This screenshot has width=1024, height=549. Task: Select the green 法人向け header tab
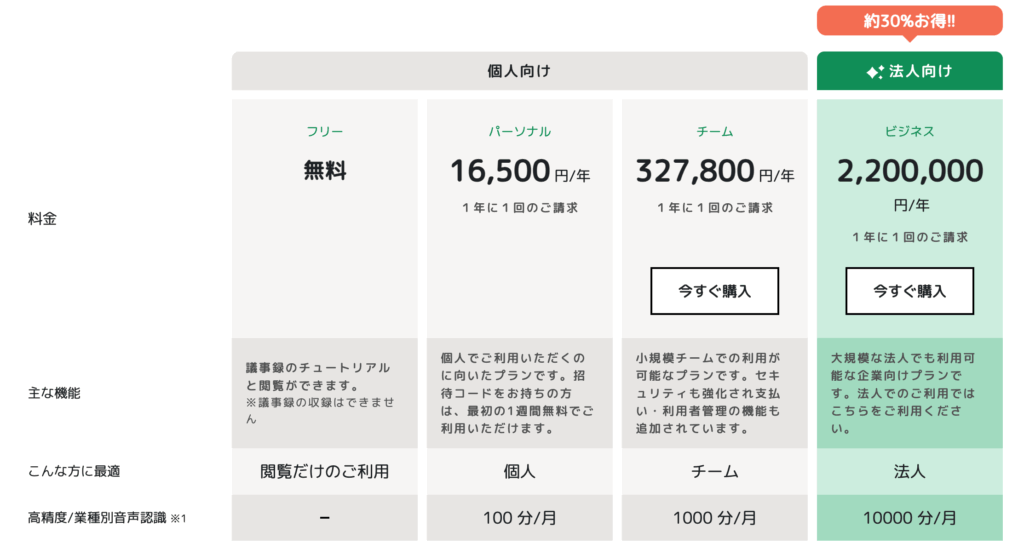pyautogui.click(x=910, y=71)
